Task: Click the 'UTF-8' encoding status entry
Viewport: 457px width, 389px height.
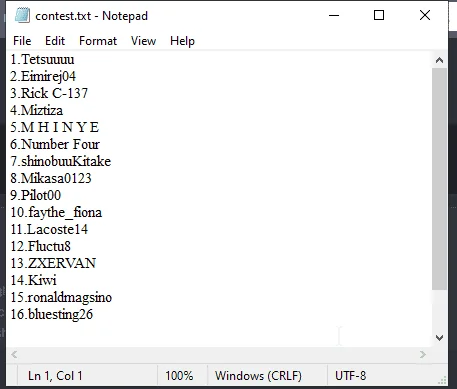Action: pyautogui.click(x=351, y=376)
